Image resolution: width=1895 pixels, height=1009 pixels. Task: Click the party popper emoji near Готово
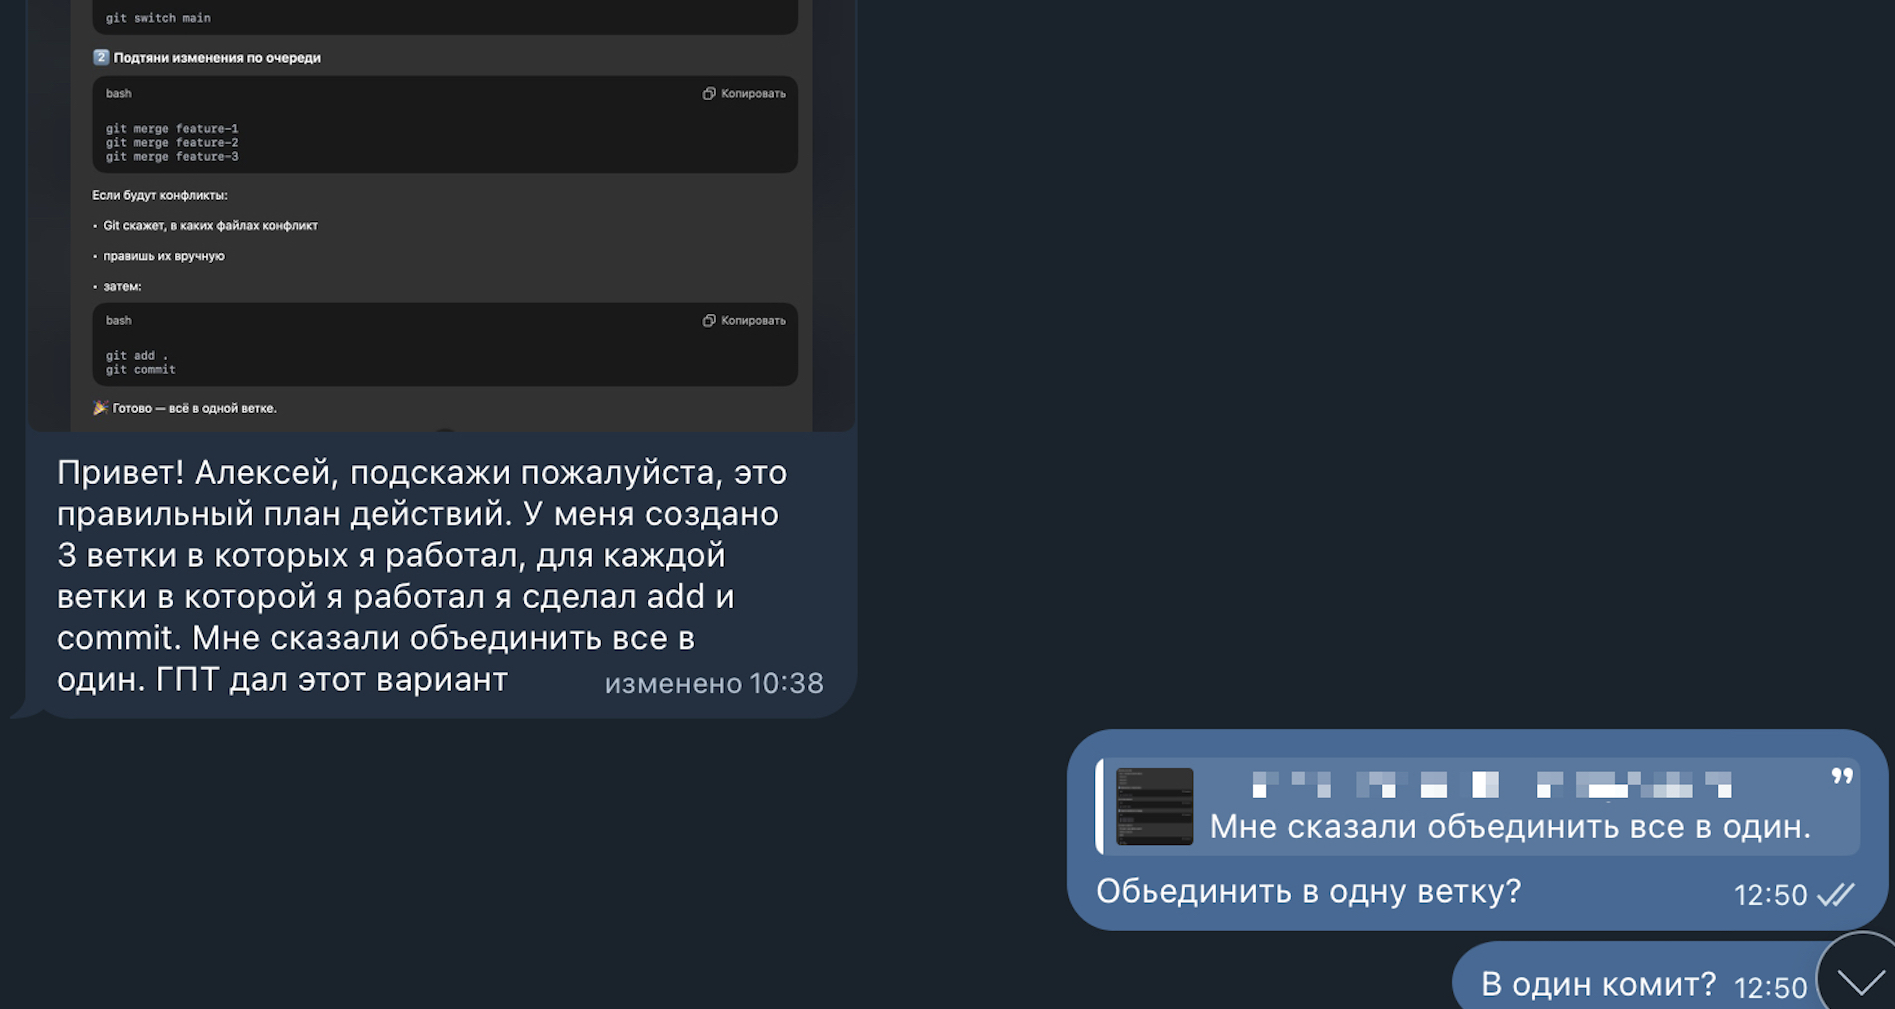[x=100, y=407]
